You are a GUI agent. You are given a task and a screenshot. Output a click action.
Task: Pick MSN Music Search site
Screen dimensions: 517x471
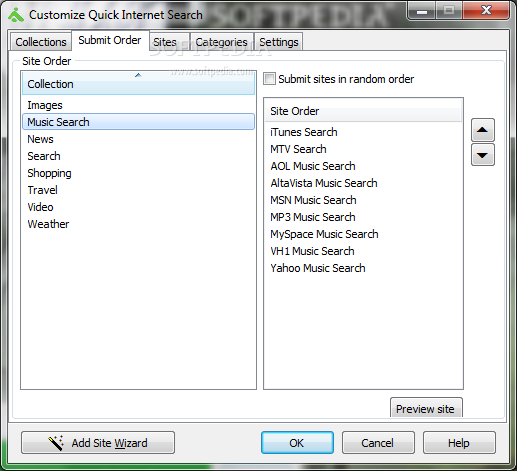[363, 200]
